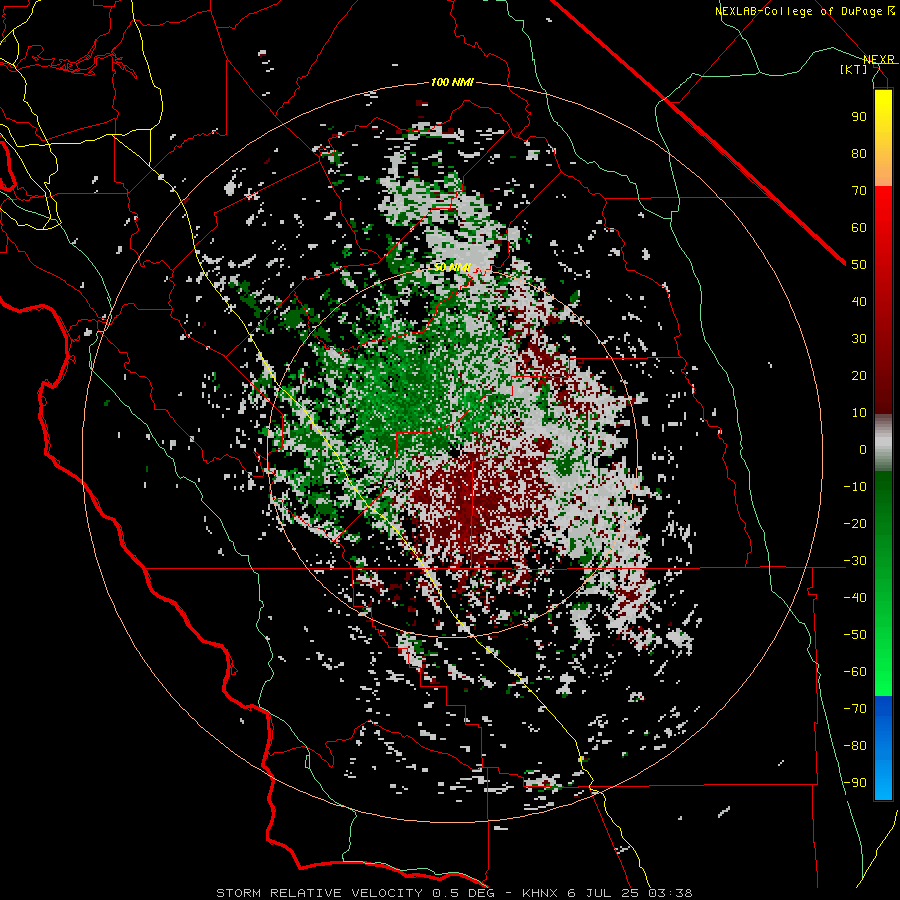900x900 pixels.
Task: Click the 90 value on velocity scale
Action: click(x=859, y=117)
